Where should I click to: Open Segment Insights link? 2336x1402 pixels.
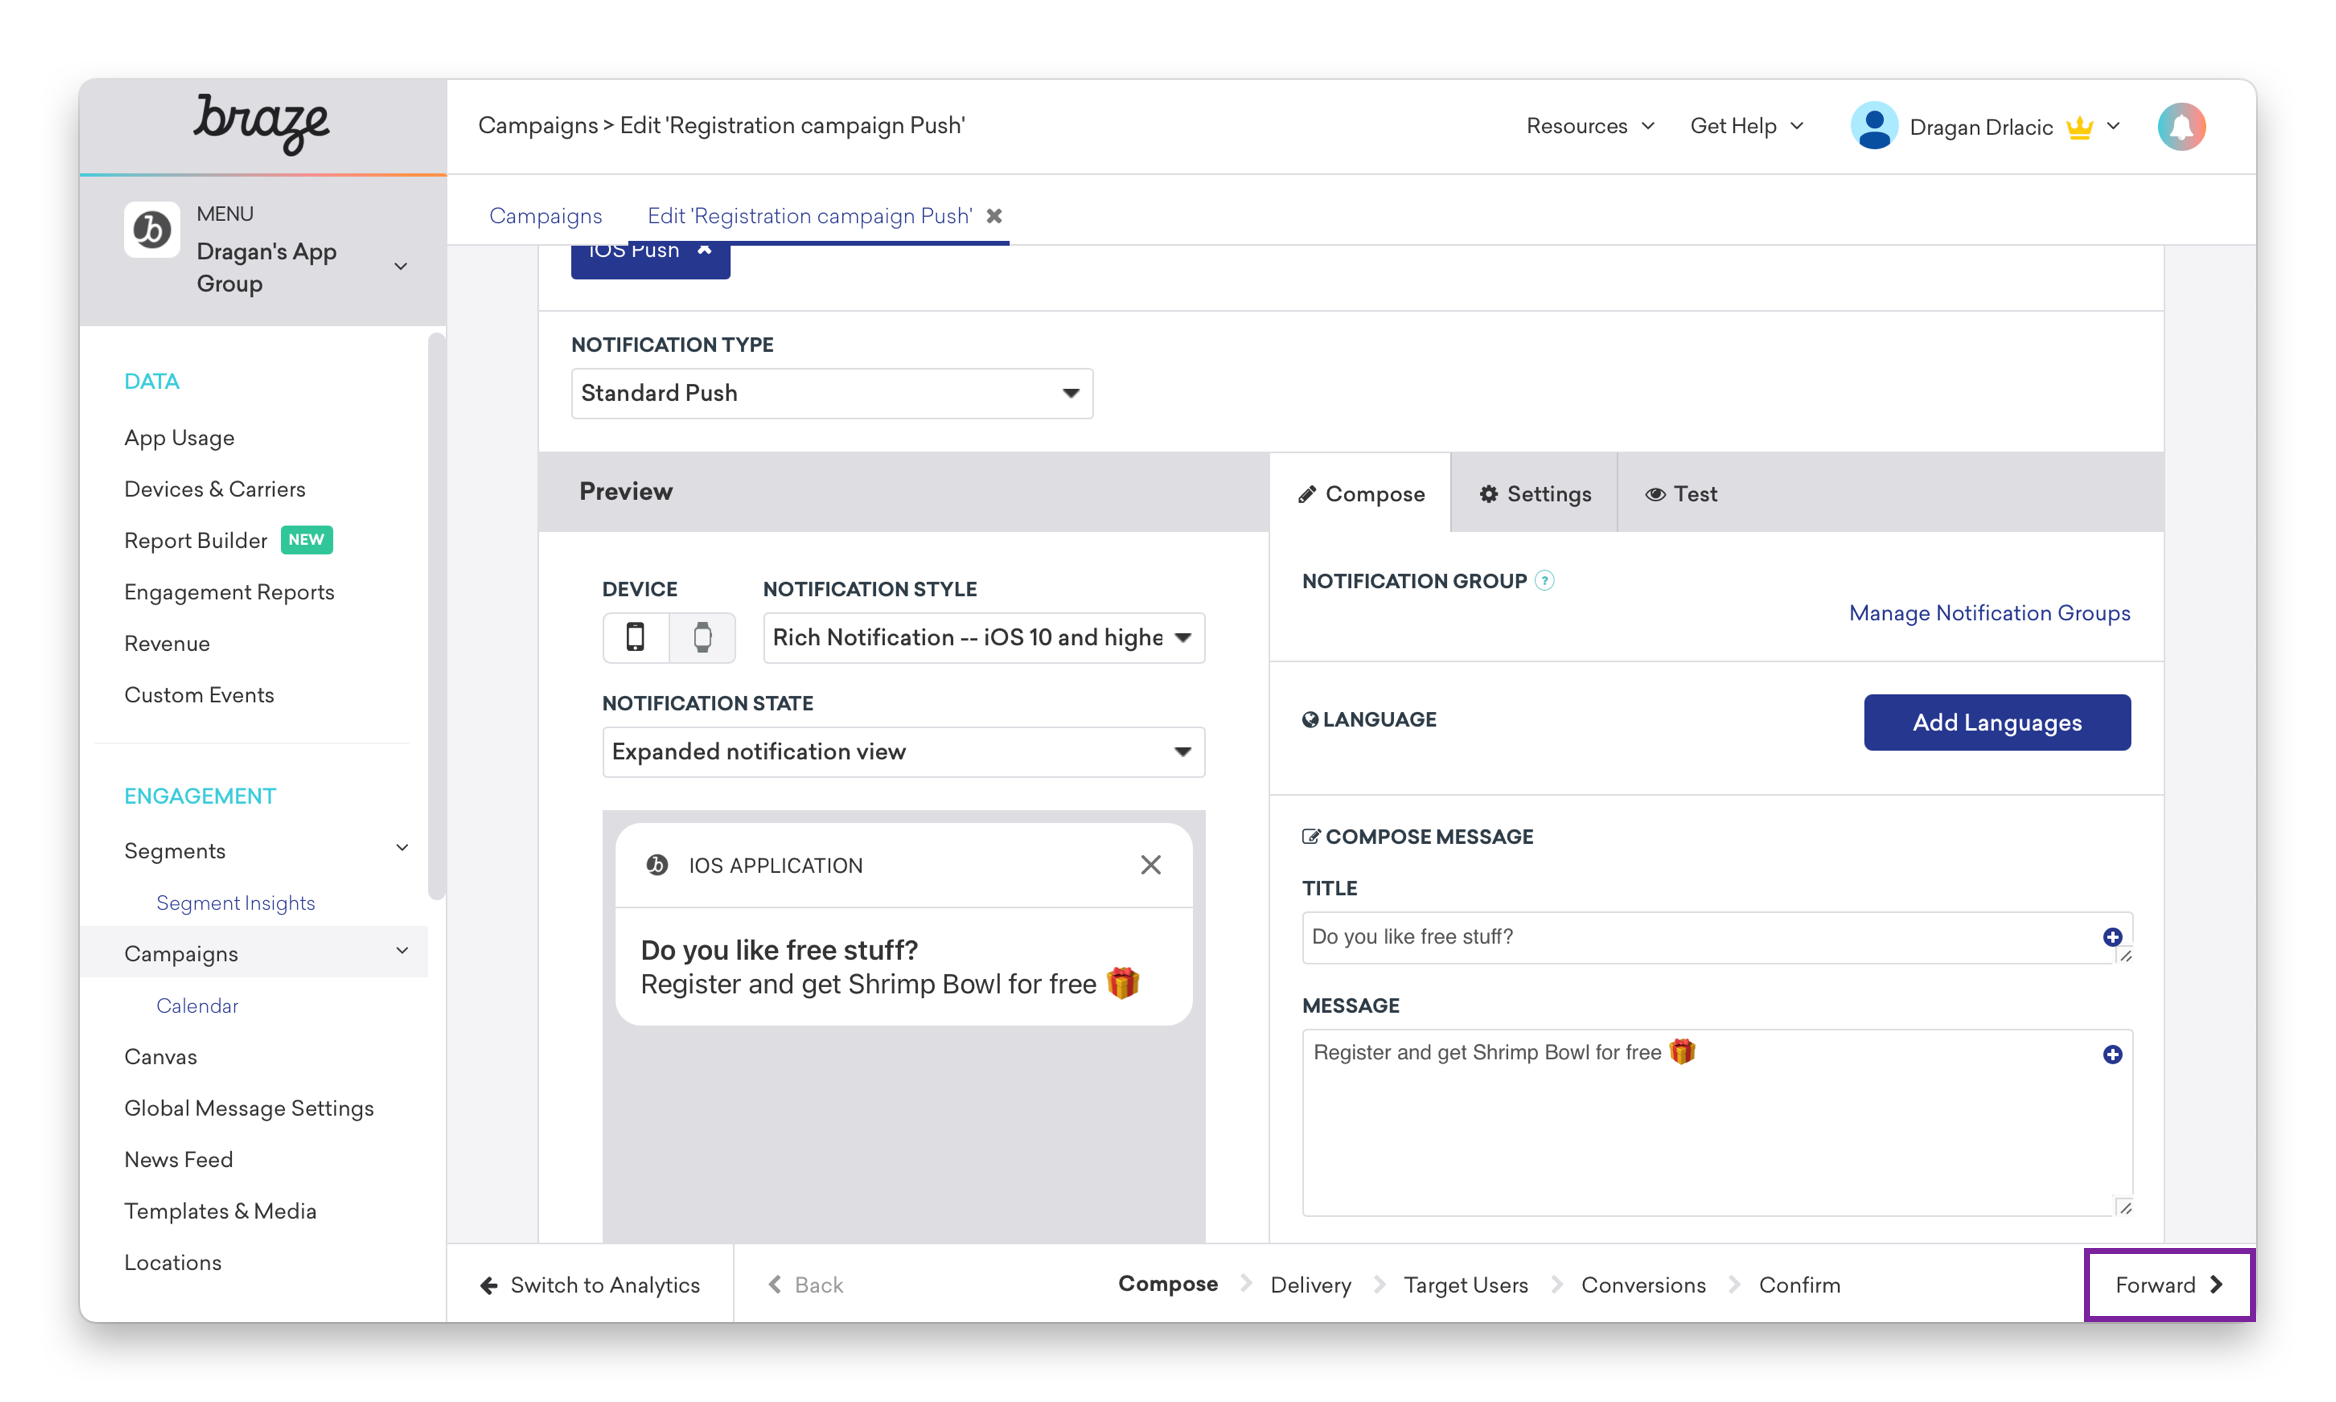(235, 903)
